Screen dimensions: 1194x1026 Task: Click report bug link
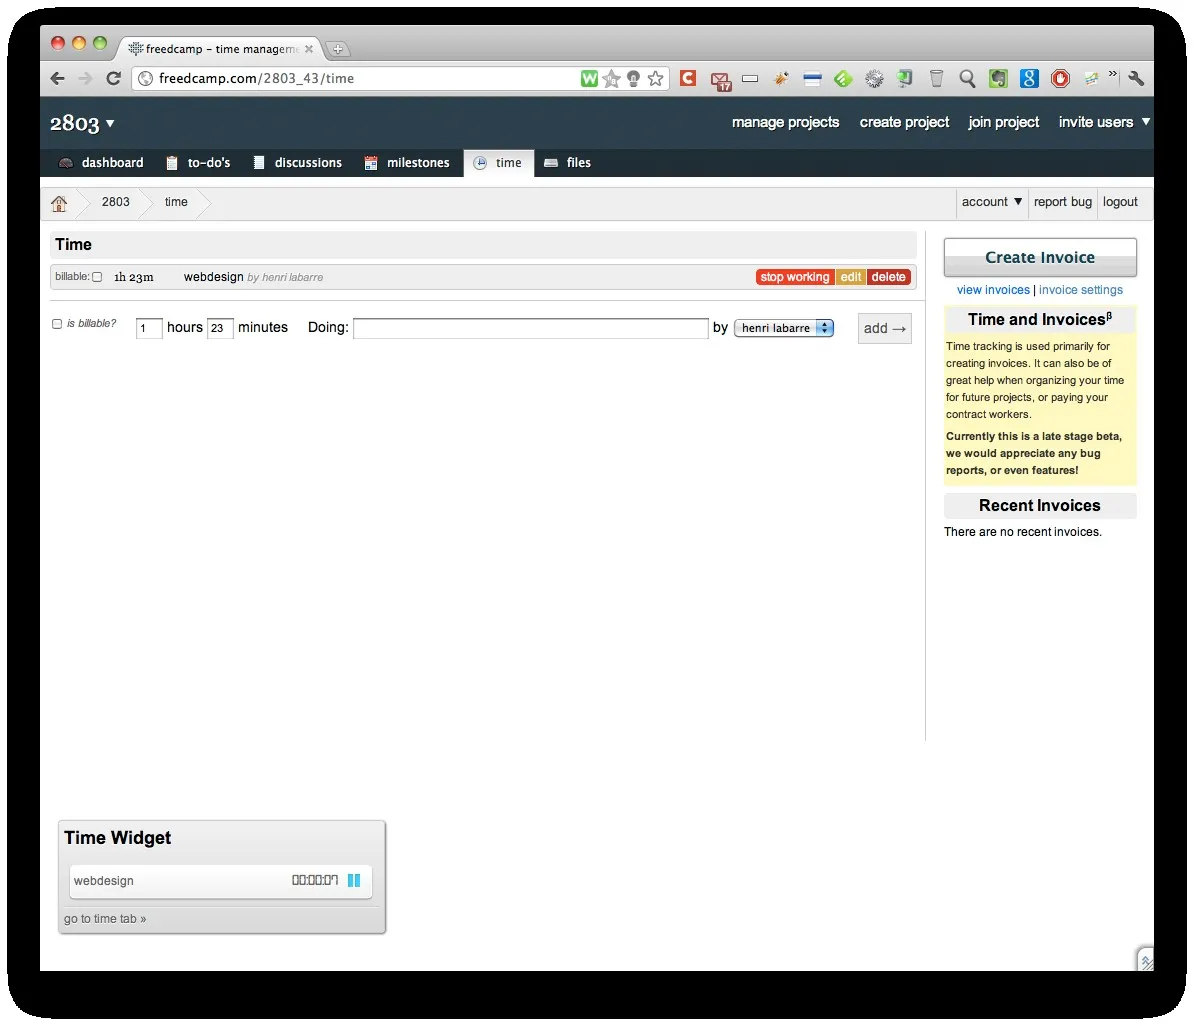point(1062,202)
